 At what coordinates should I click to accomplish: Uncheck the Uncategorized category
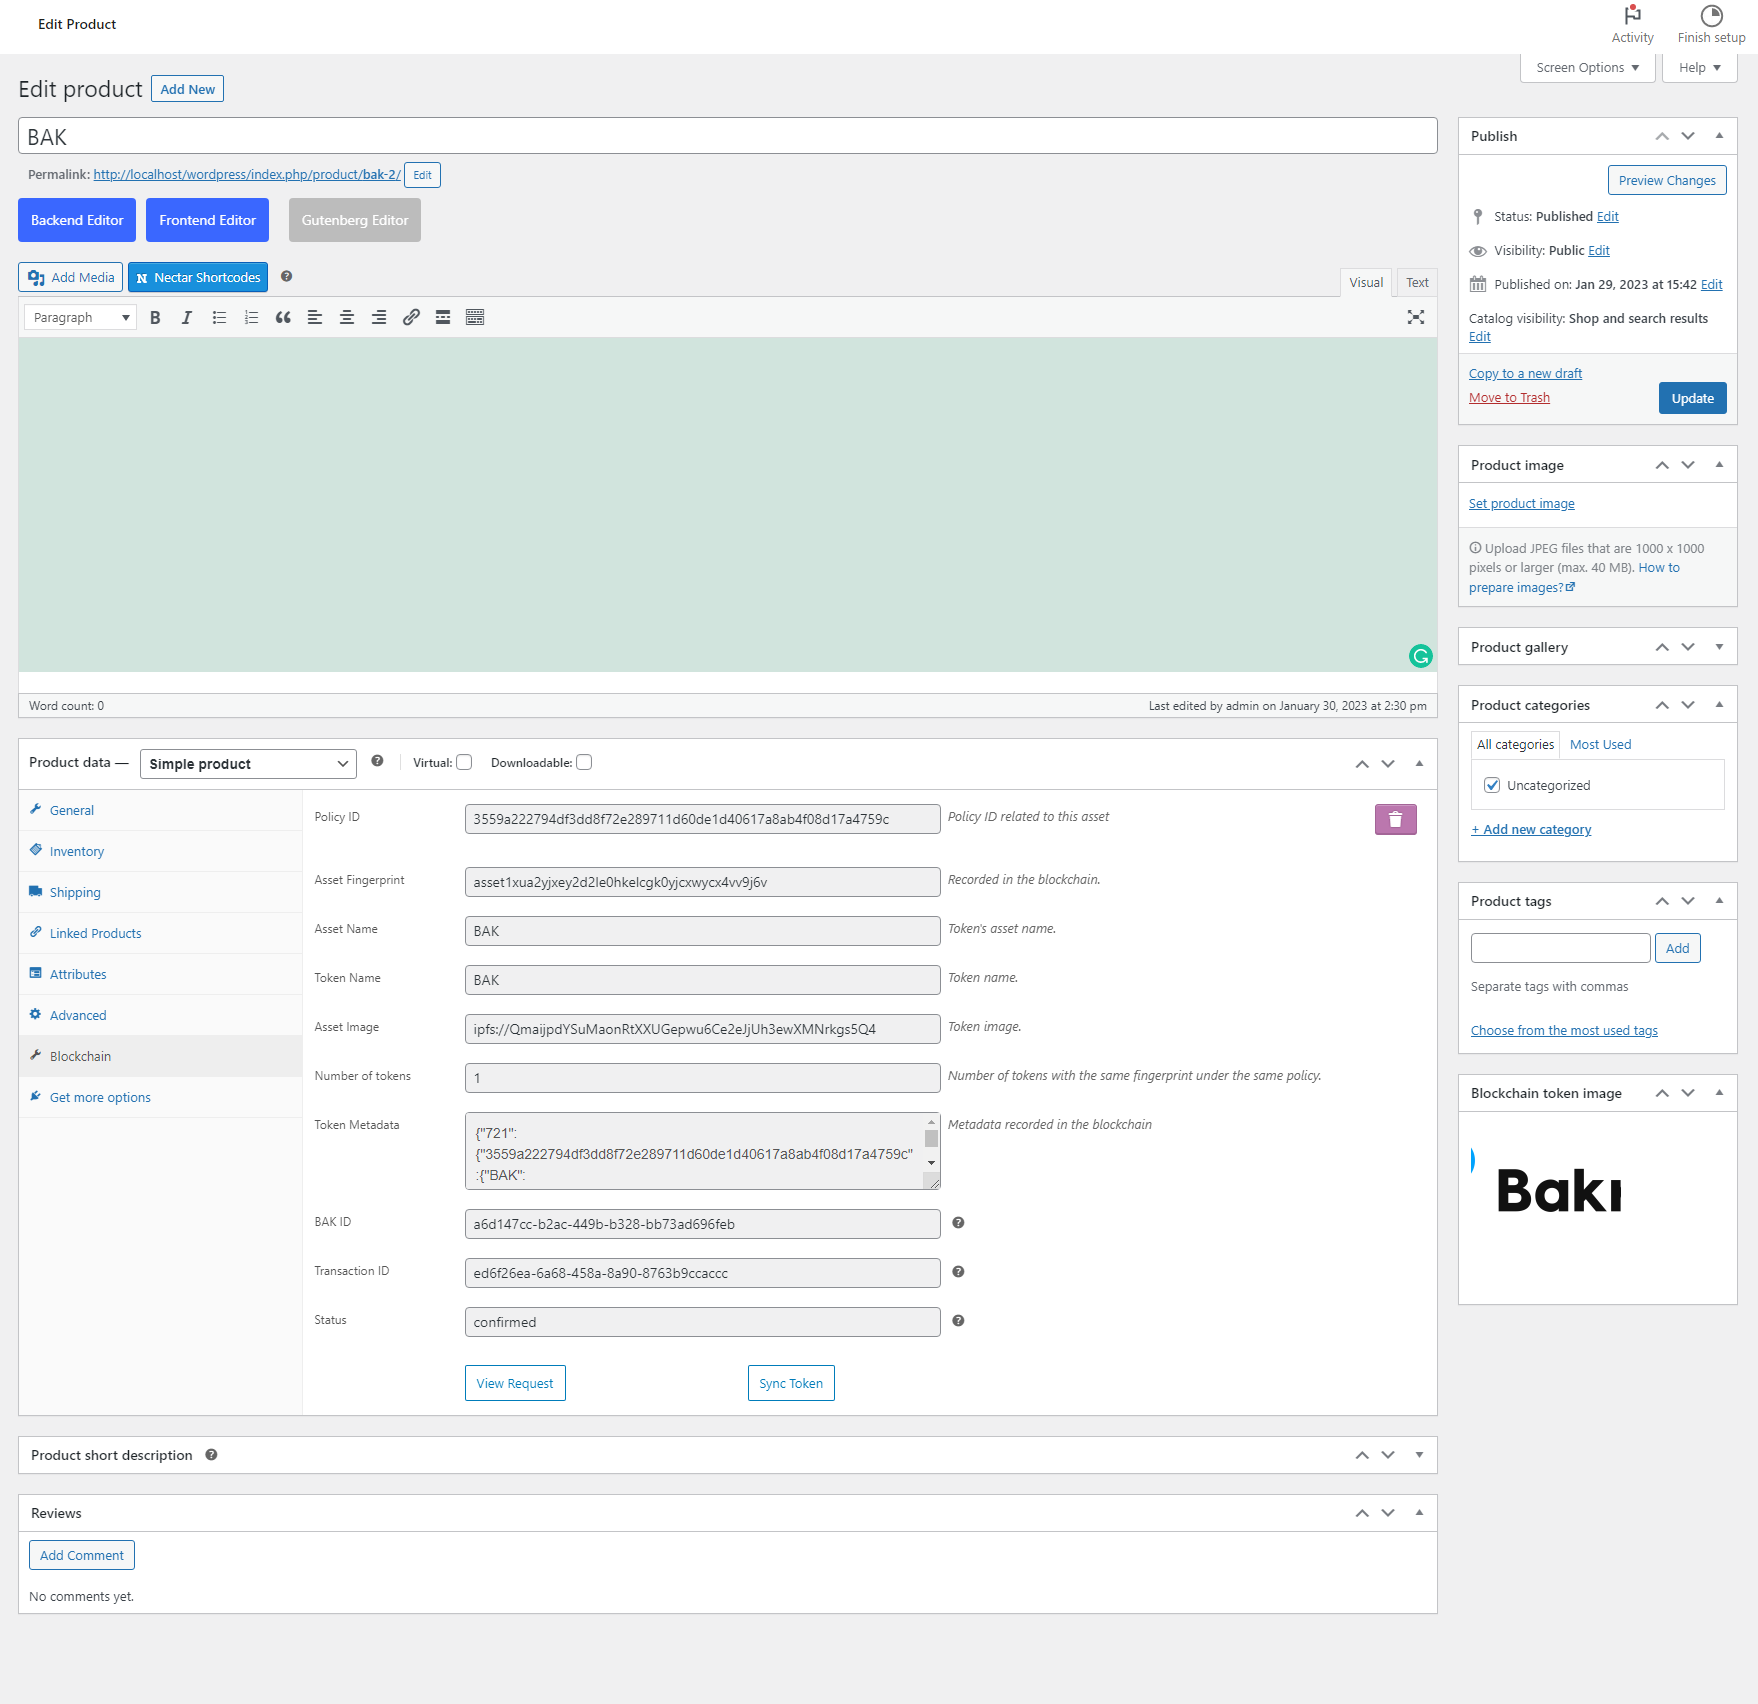pyautogui.click(x=1492, y=785)
